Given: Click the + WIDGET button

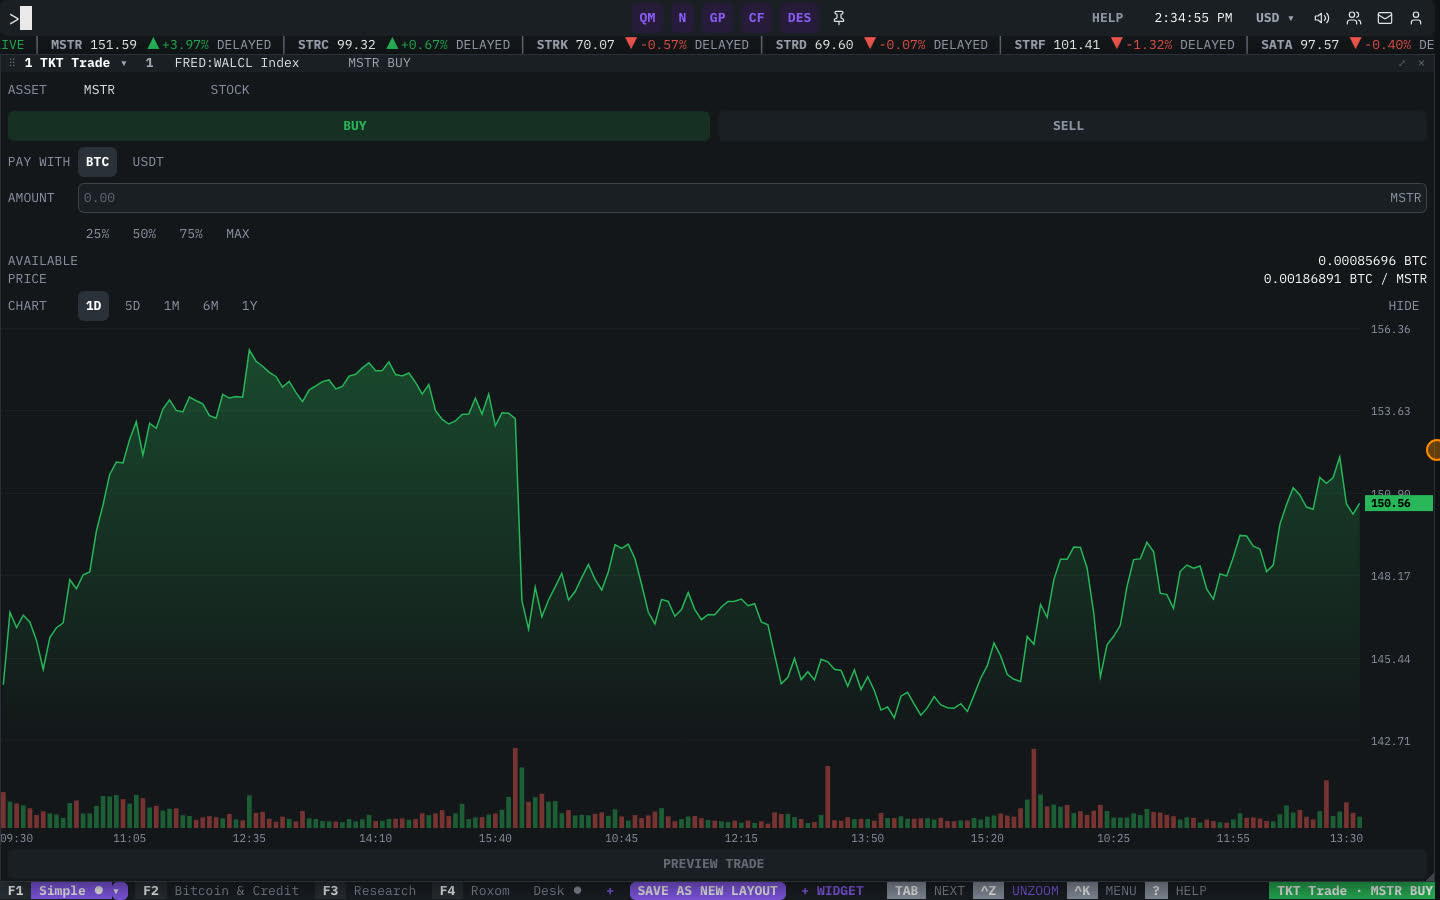Looking at the screenshot, I should click(832, 891).
